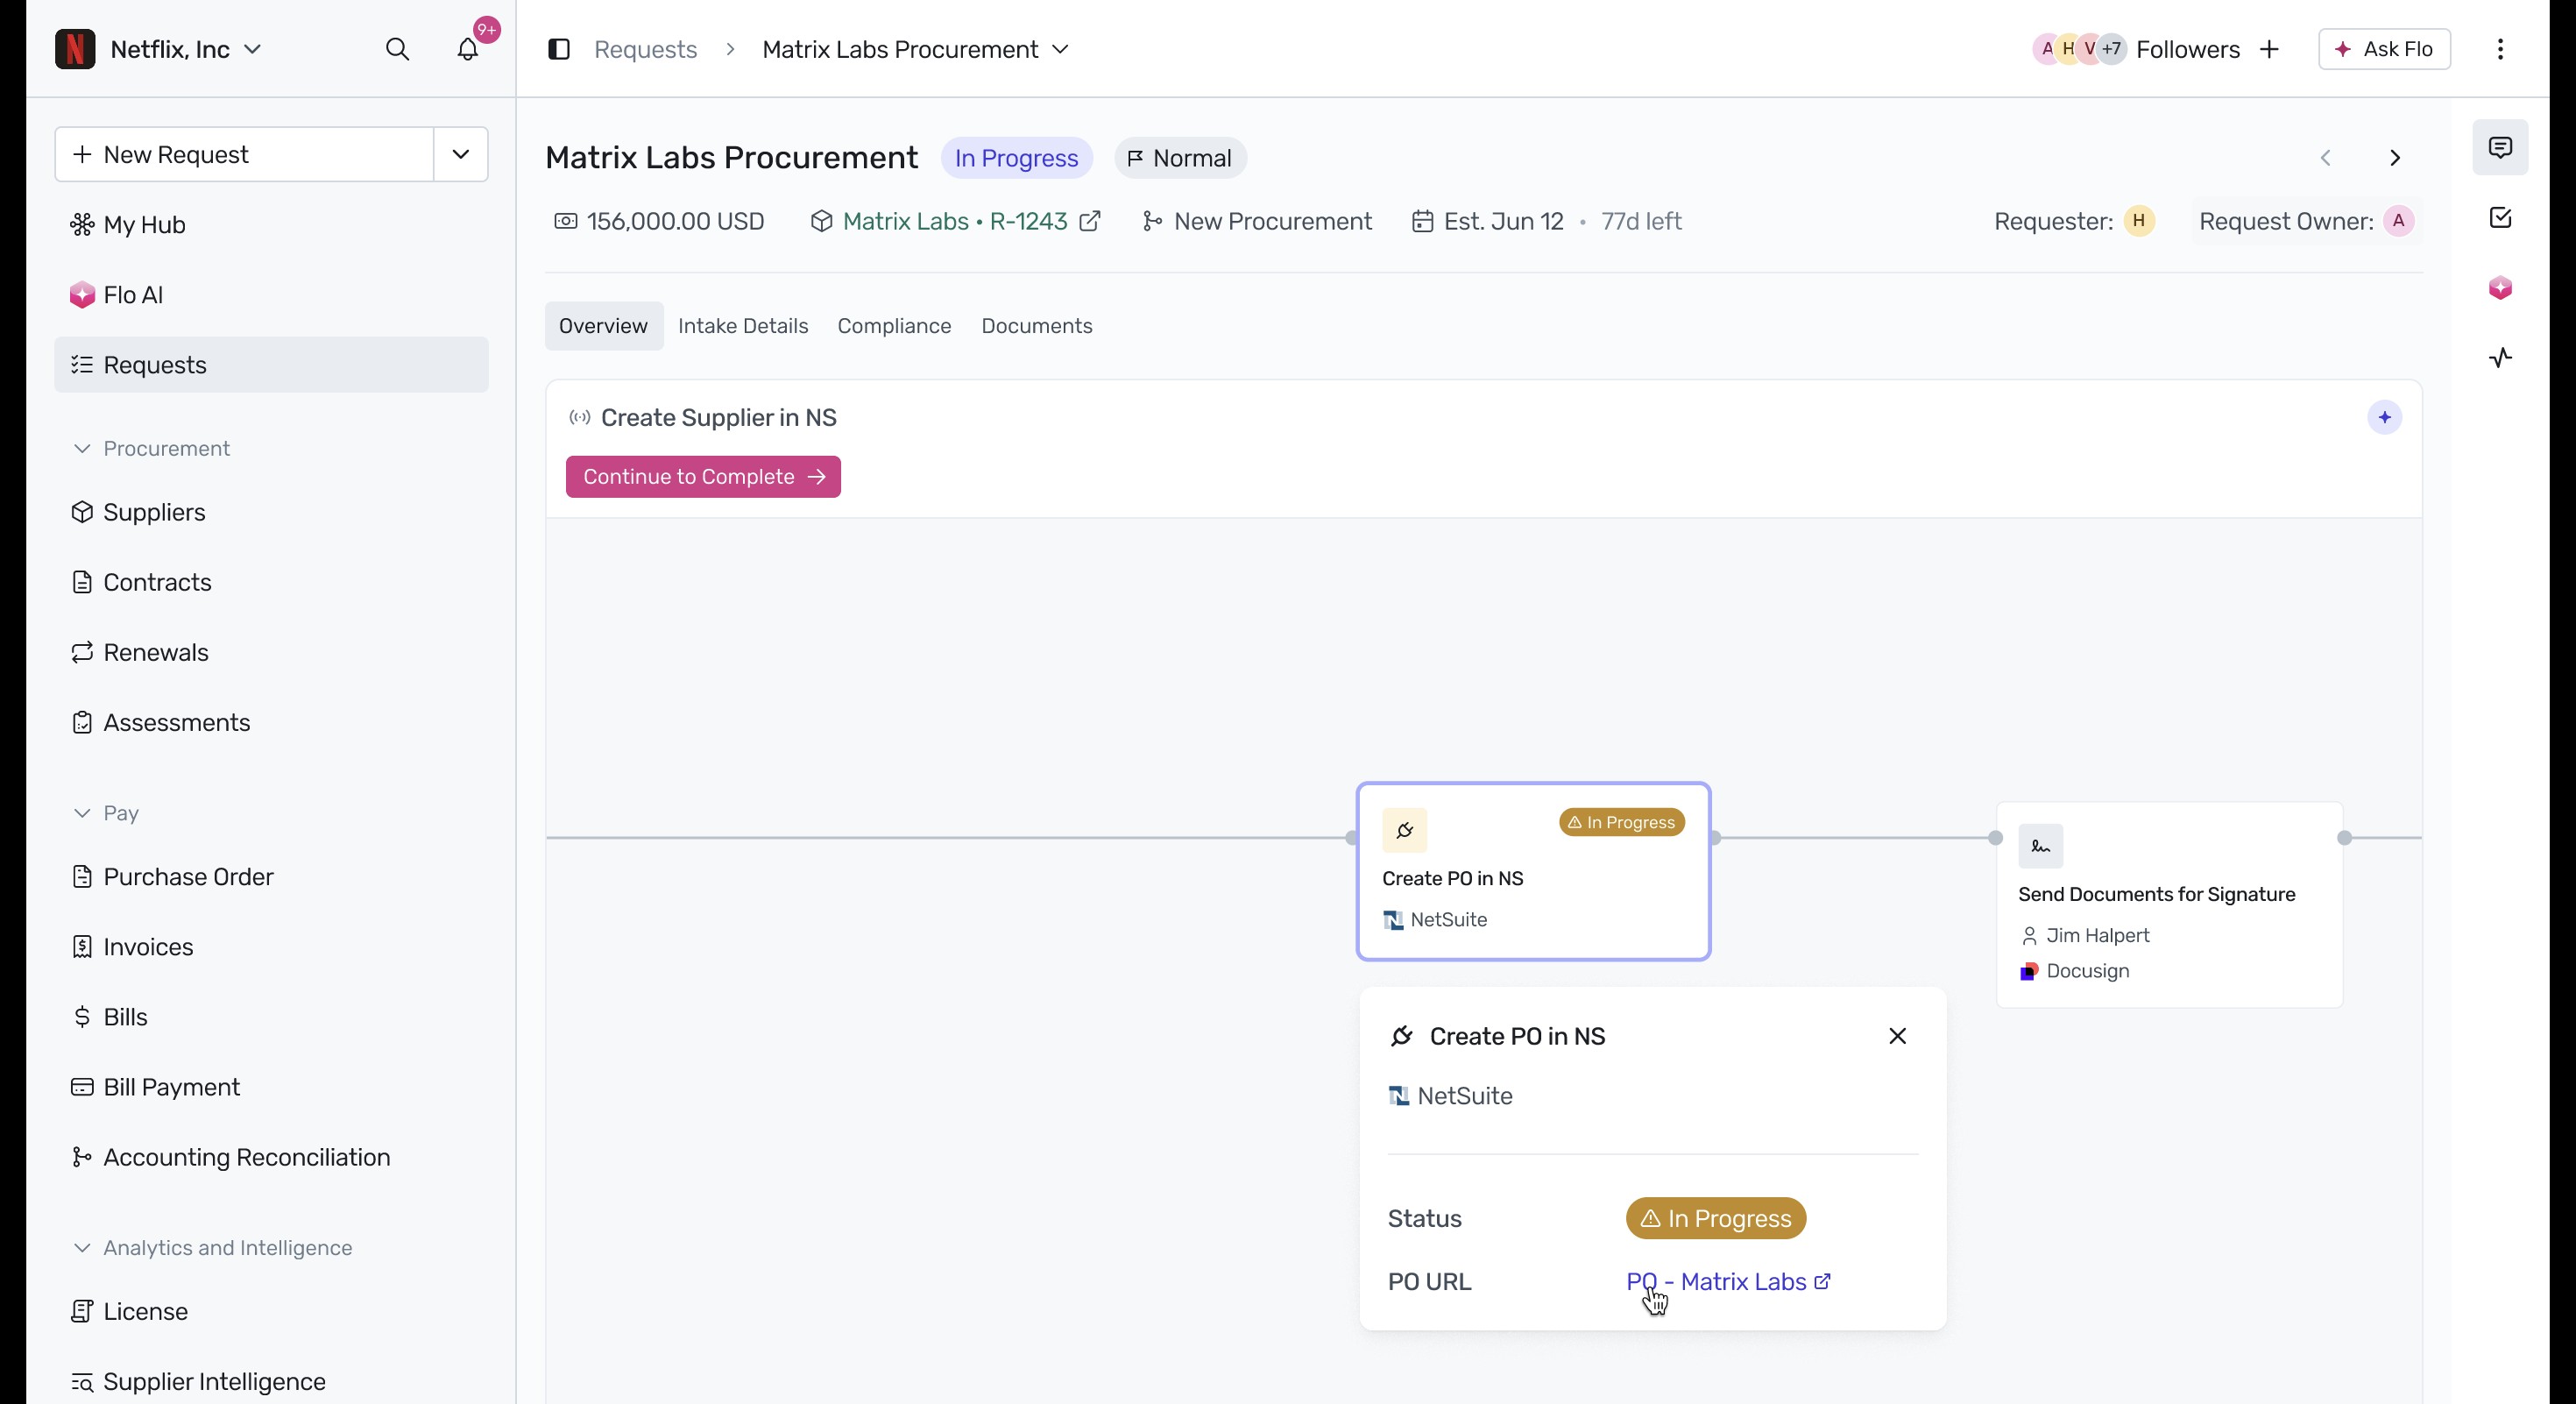The image size is (2576, 1404).
Task: Open Supplier Intelligence page
Action: click(x=271, y=1381)
